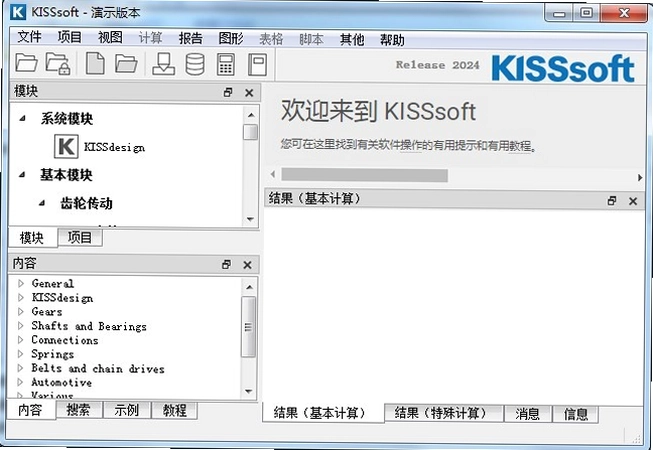This screenshot has height=450, width=653.
Task: Switch to the 示例 tab
Action: (x=127, y=410)
